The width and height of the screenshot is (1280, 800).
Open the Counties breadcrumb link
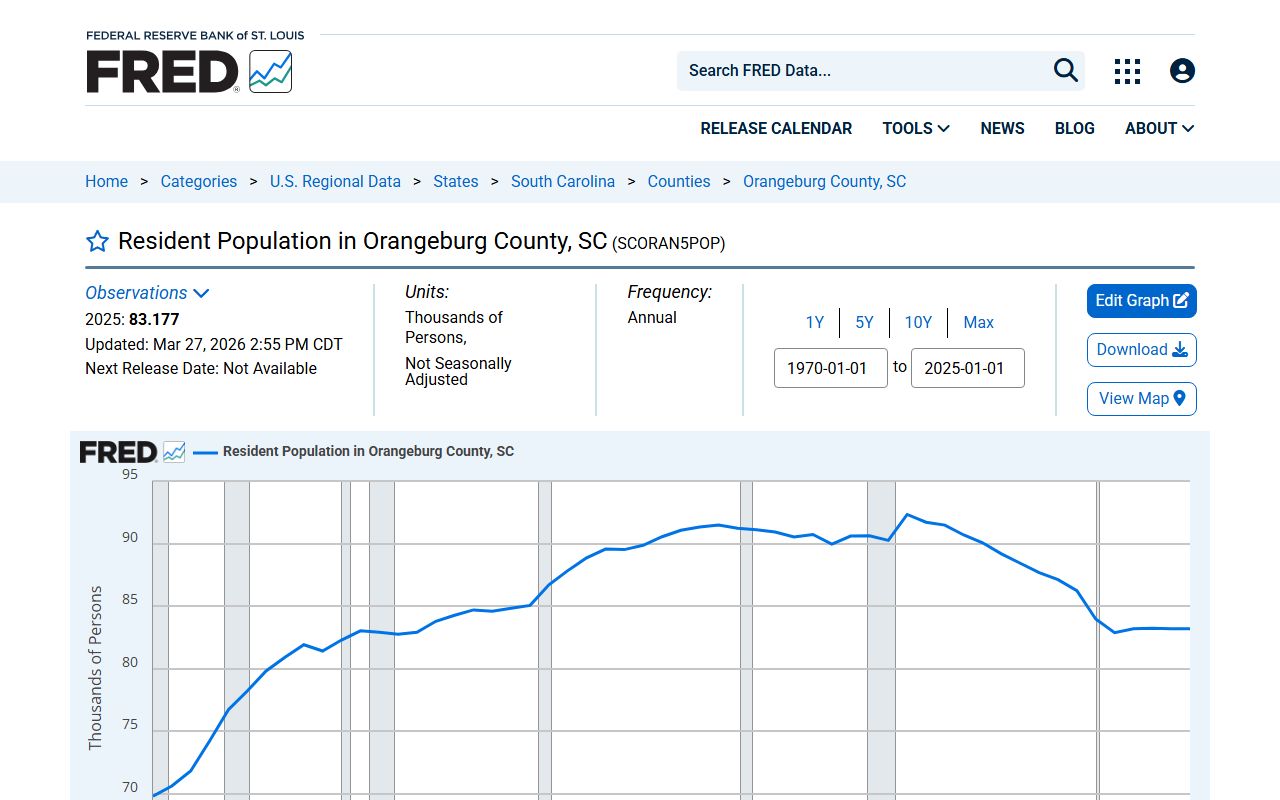pyautogui.click(x=679, y=181)
